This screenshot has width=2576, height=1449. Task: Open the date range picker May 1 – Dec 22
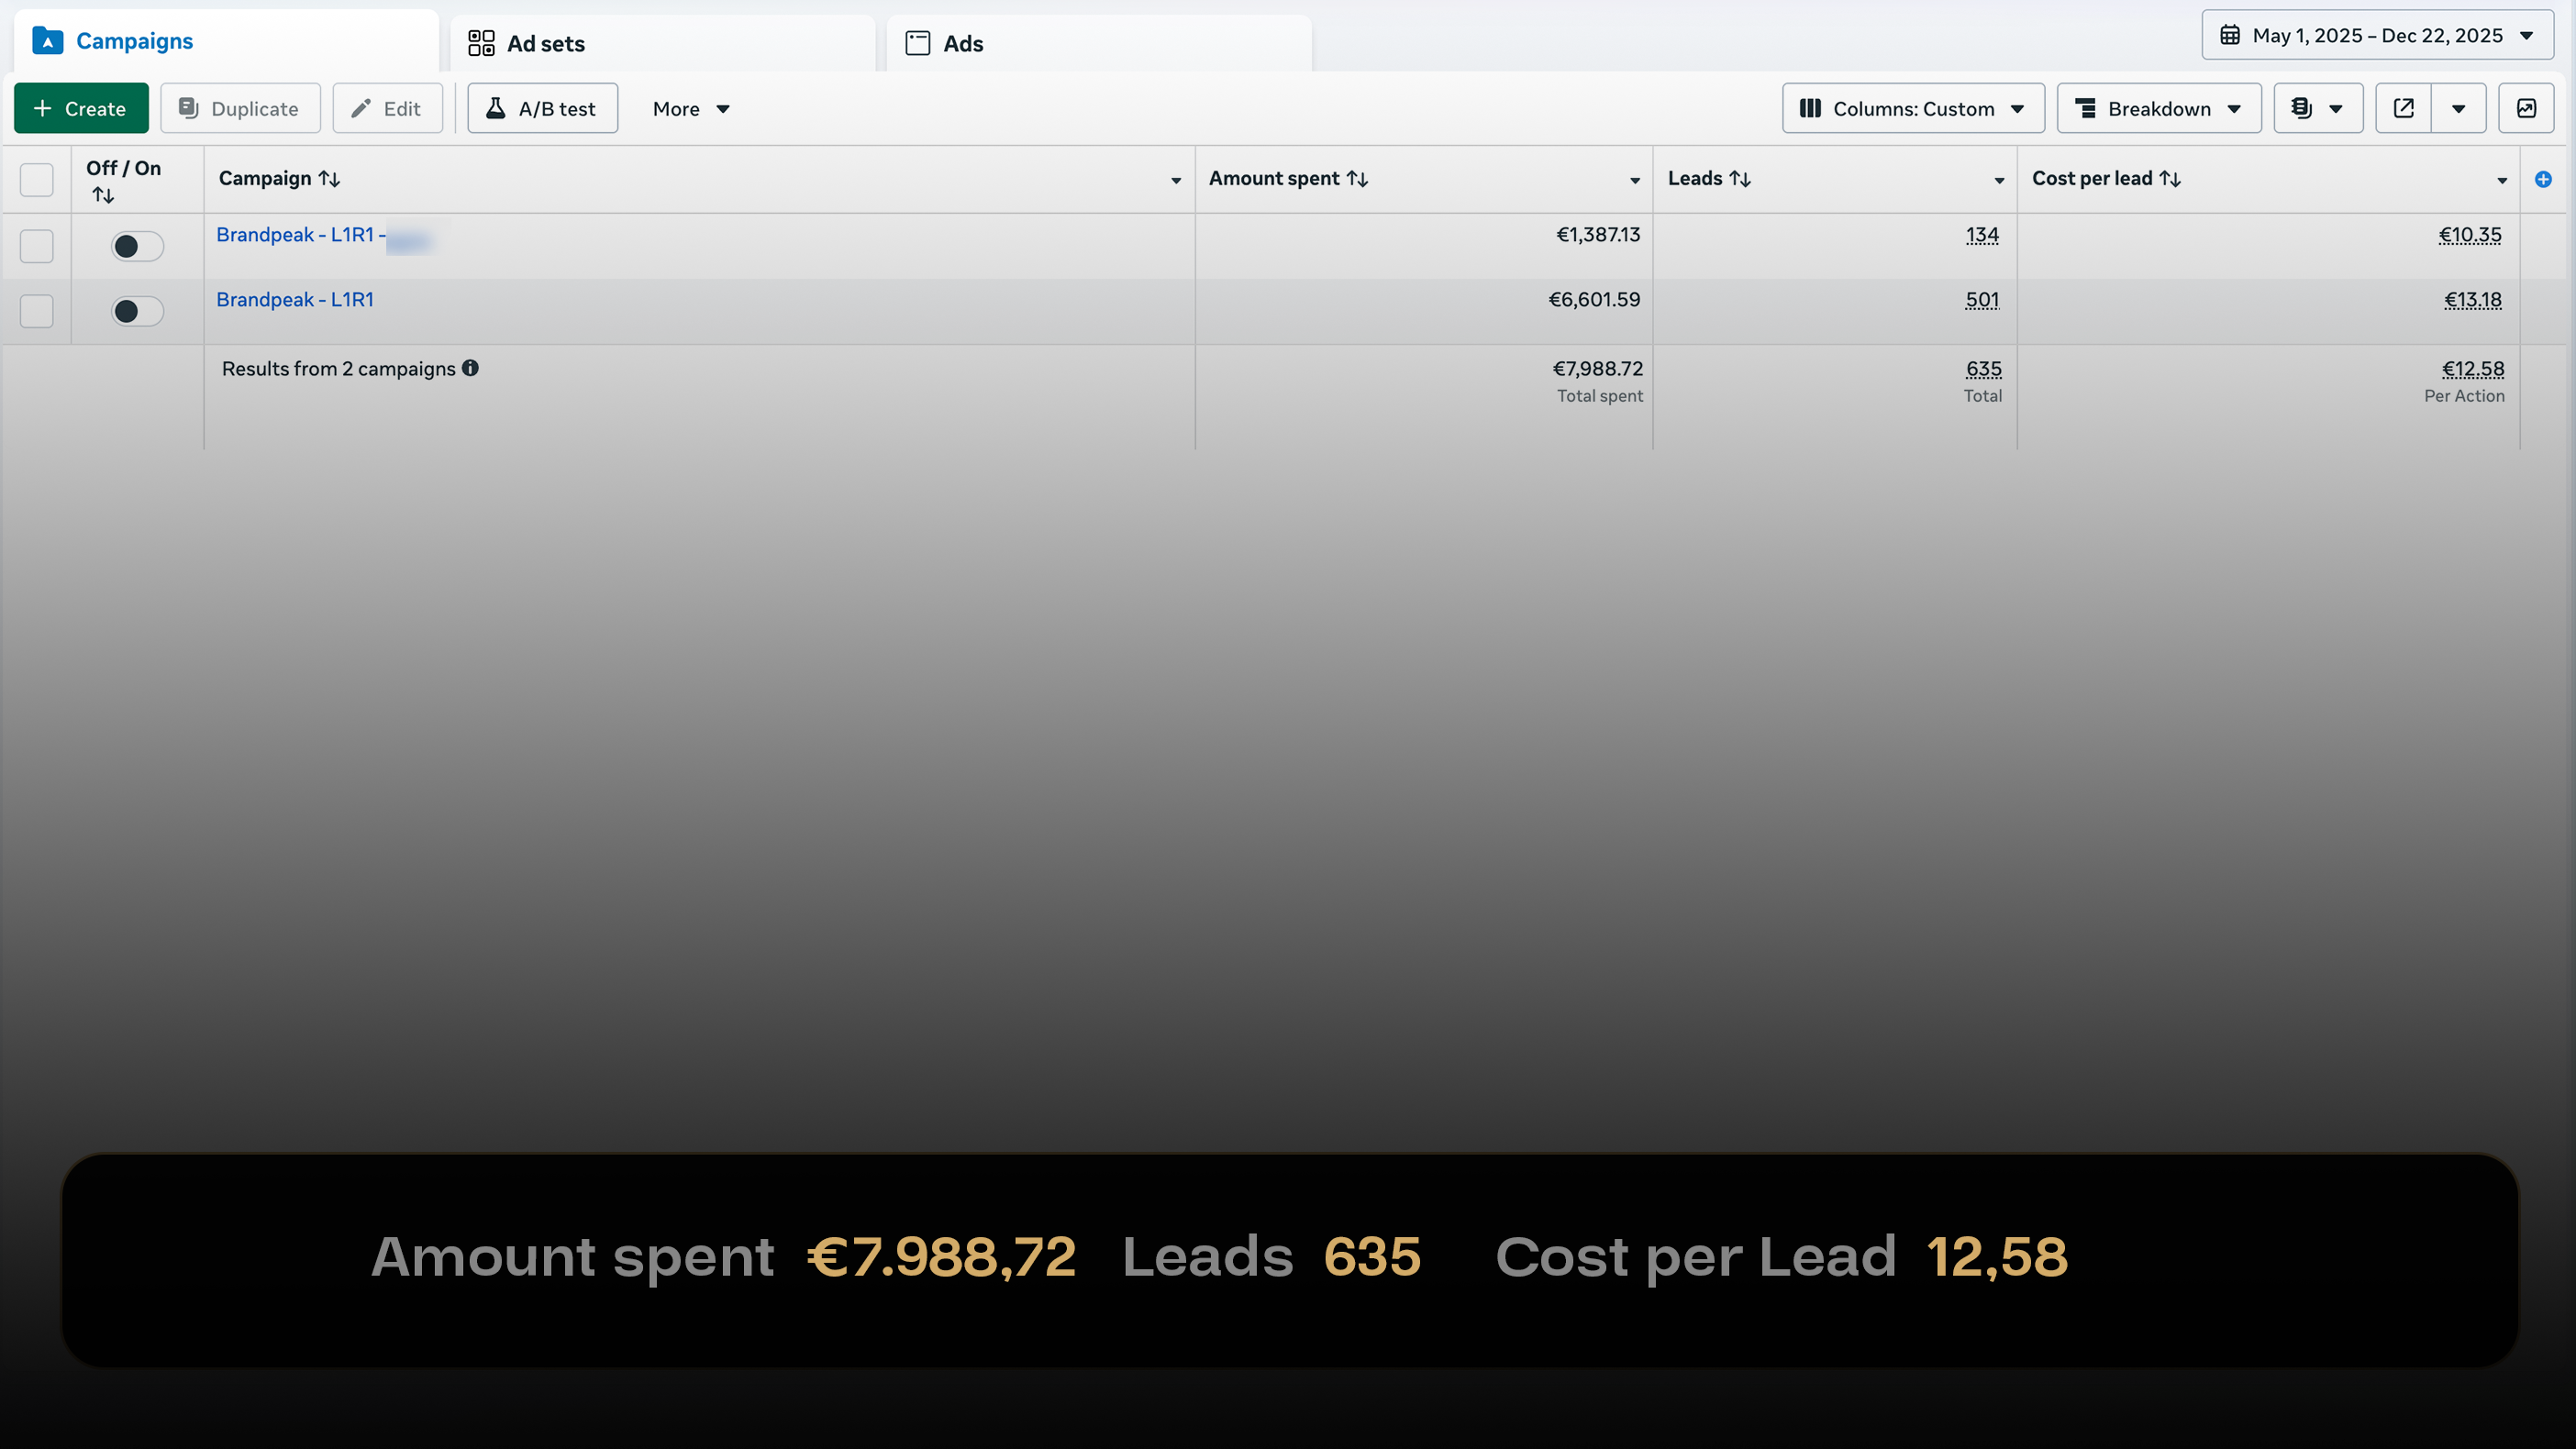tap(2376, 36)
